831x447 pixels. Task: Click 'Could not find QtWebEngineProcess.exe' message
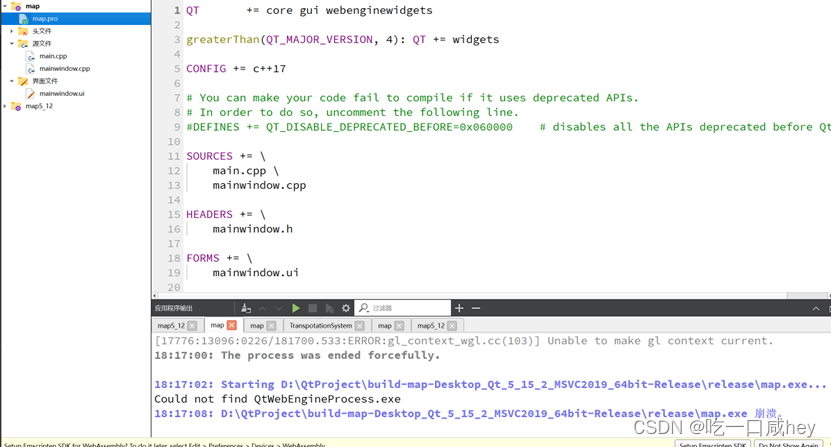[277, 399]
